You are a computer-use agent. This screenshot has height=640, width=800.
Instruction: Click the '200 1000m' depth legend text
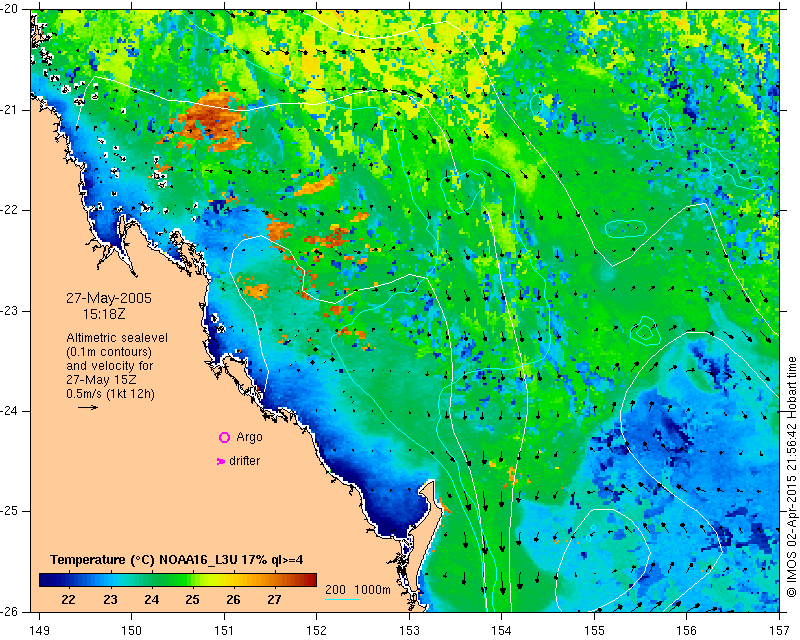[x=358, y=590]
